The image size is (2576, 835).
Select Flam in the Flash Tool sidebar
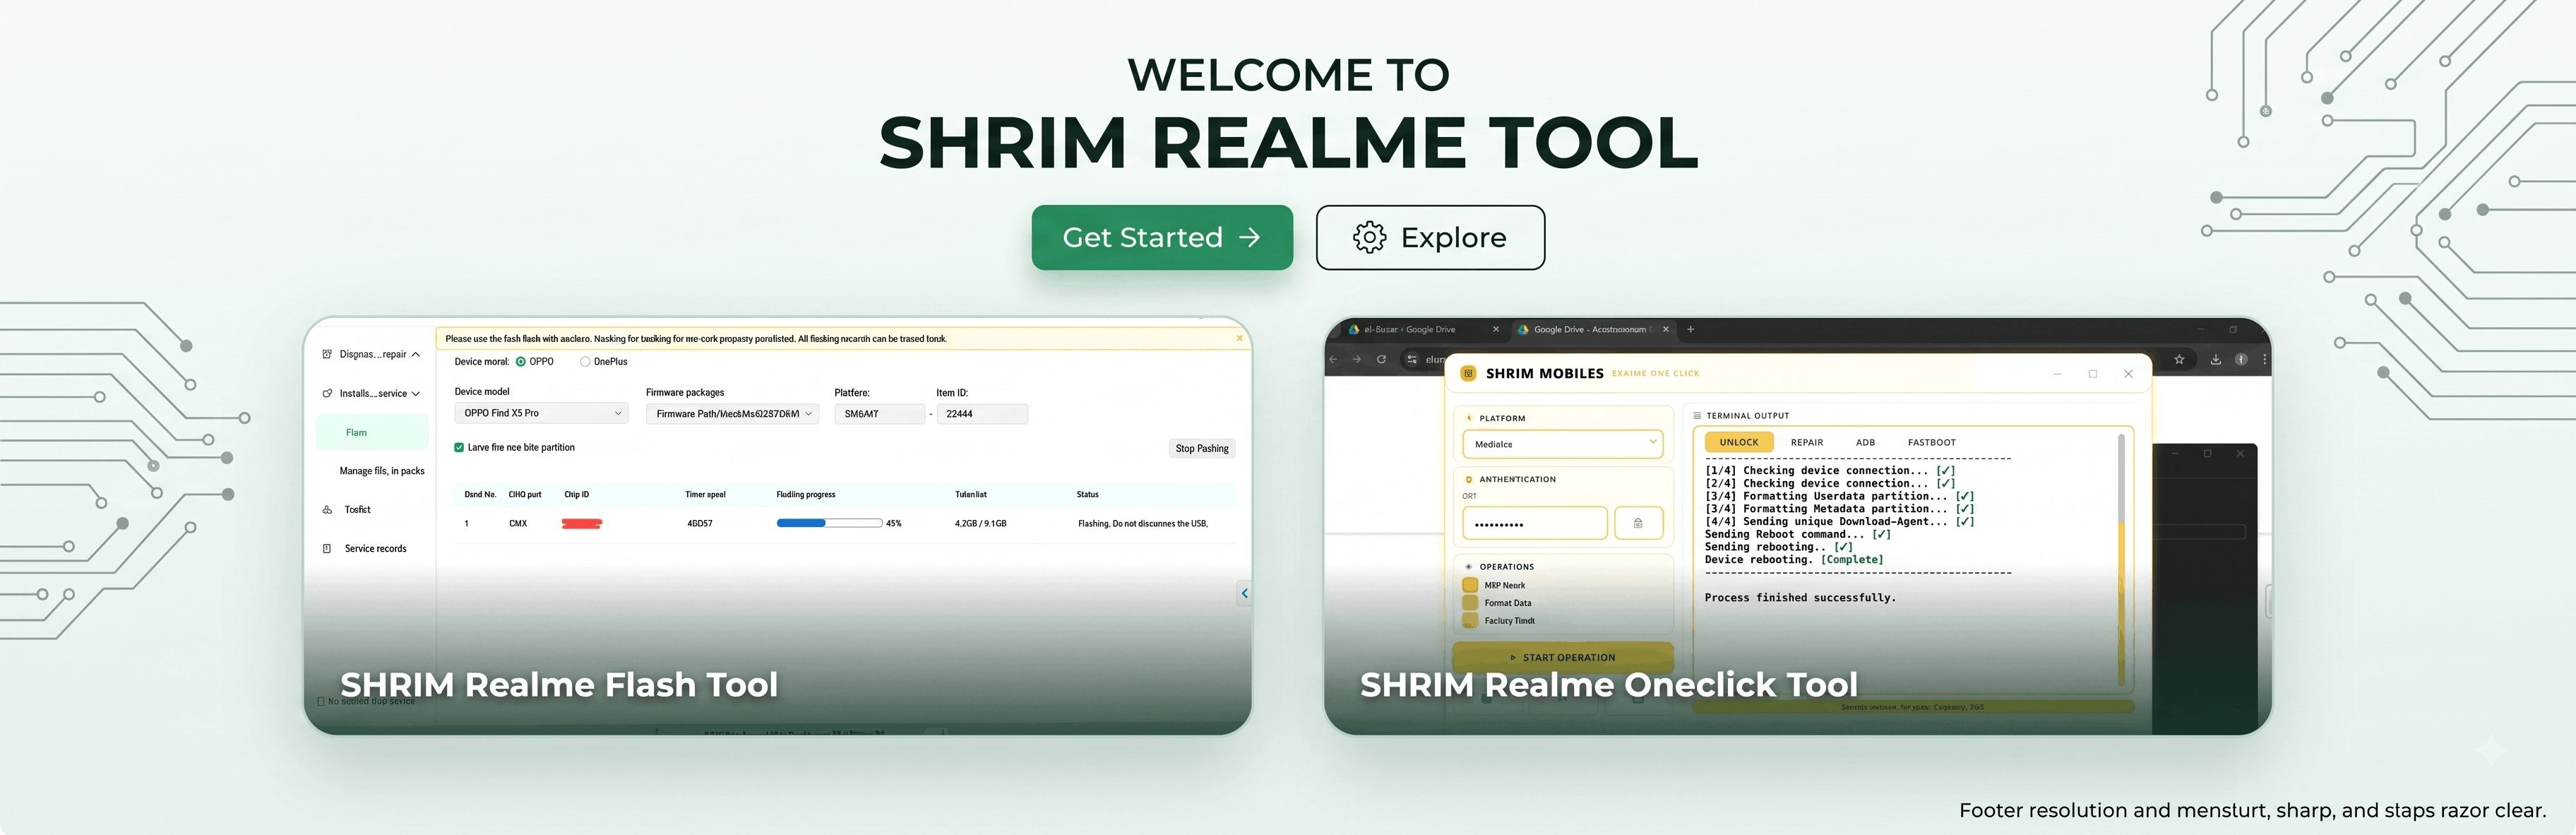click(x=372, y=432)
